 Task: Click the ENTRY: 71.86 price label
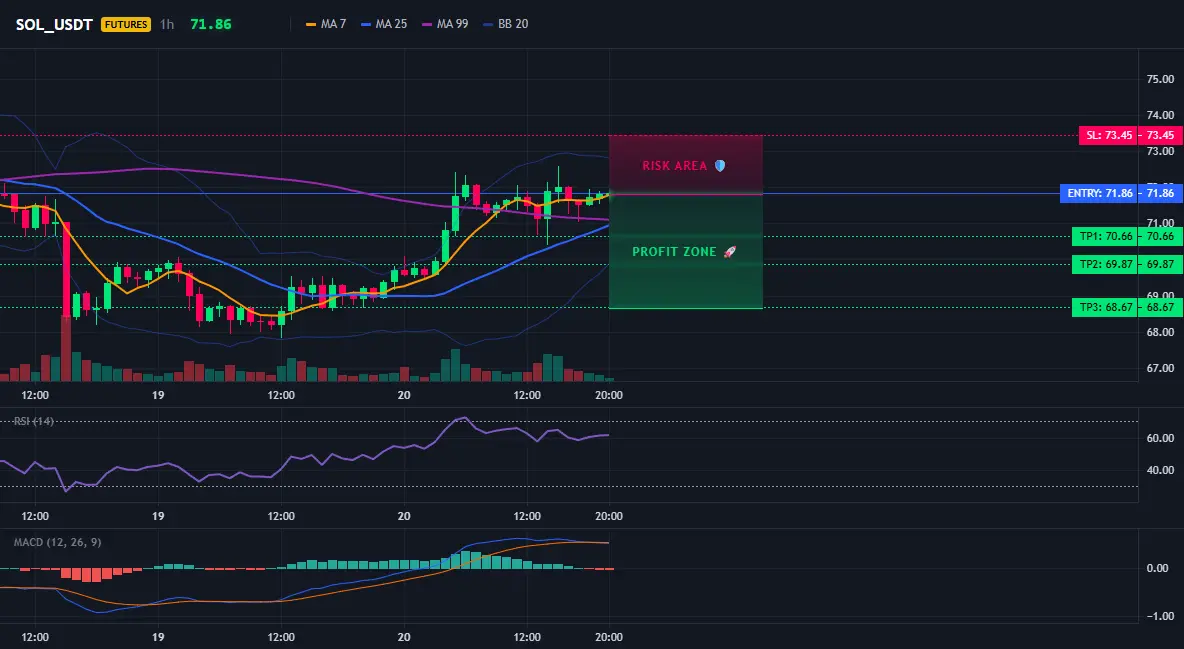pos(1099,193)
